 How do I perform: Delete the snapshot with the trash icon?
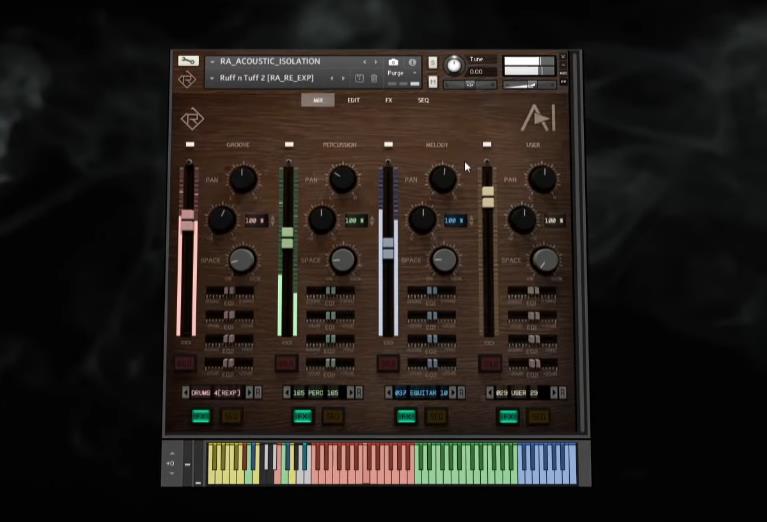pos(374,78)
